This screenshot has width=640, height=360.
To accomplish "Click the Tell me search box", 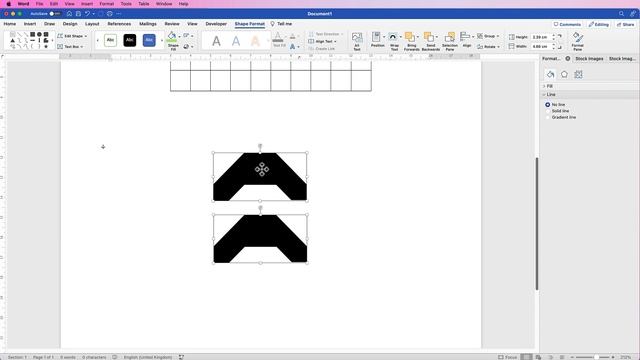I will (x=282, y=24).
